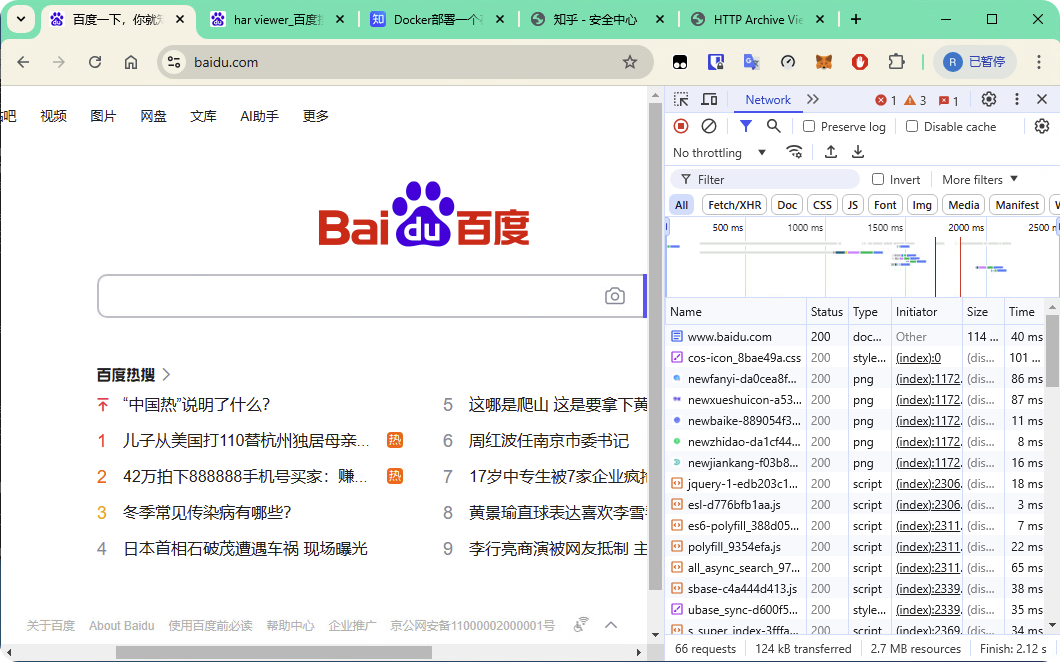
Task: Open the speedometer extension icon
Action: 788,62
